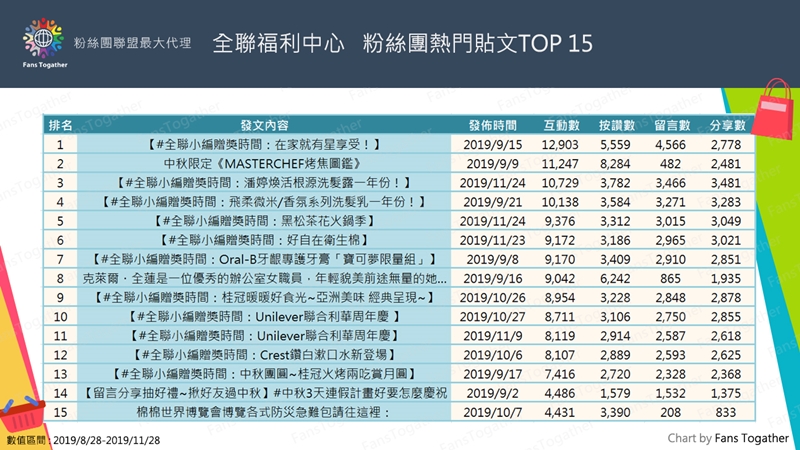Click the share count '833'
This screenshot has height=450, width=800.
click(x=726, y=412)
